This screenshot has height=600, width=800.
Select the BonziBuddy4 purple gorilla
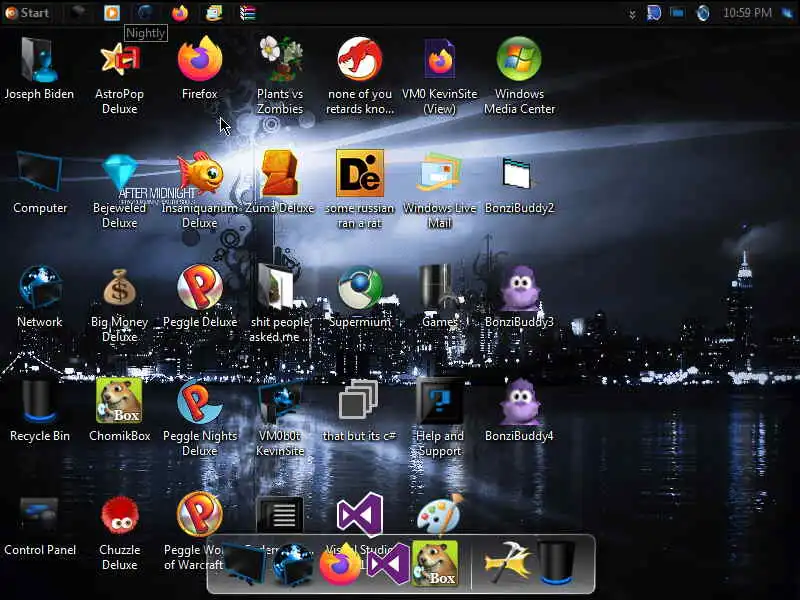pyautogui.click(x=519, y=402)
